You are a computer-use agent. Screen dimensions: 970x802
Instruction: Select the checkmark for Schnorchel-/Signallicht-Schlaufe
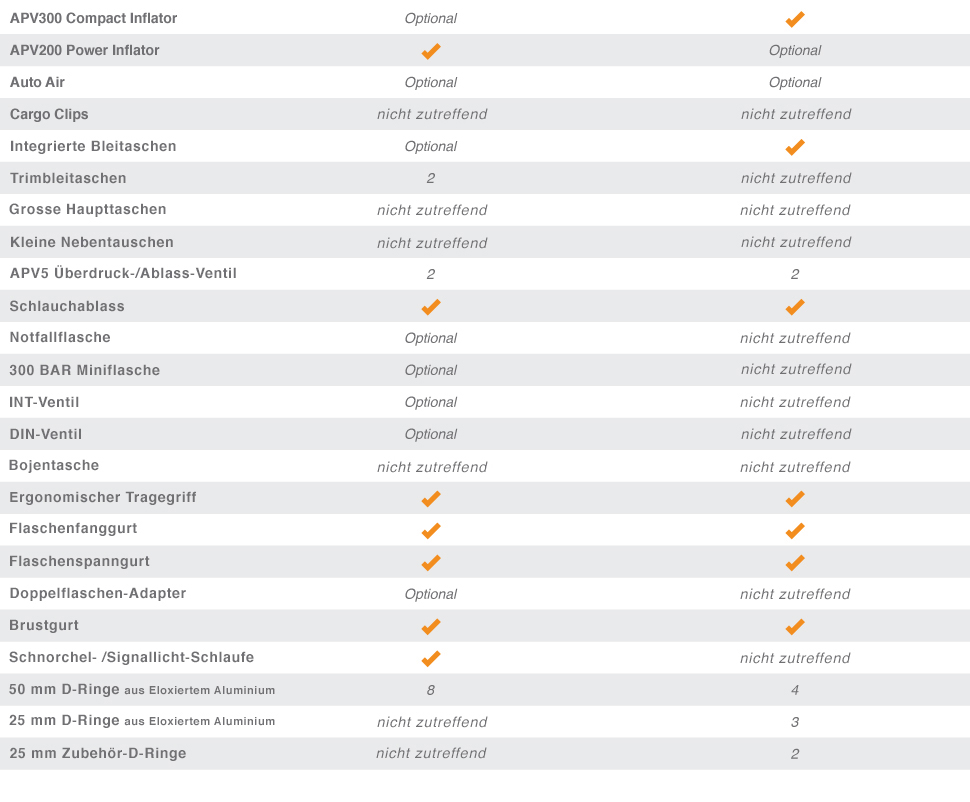pos(431,659)
